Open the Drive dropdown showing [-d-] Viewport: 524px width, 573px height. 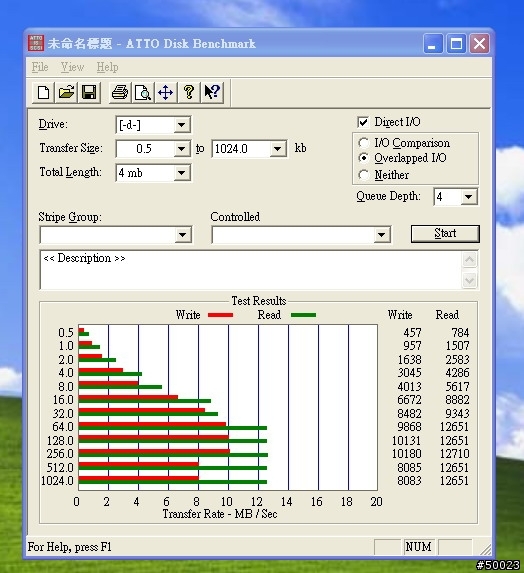click(181, 125)
